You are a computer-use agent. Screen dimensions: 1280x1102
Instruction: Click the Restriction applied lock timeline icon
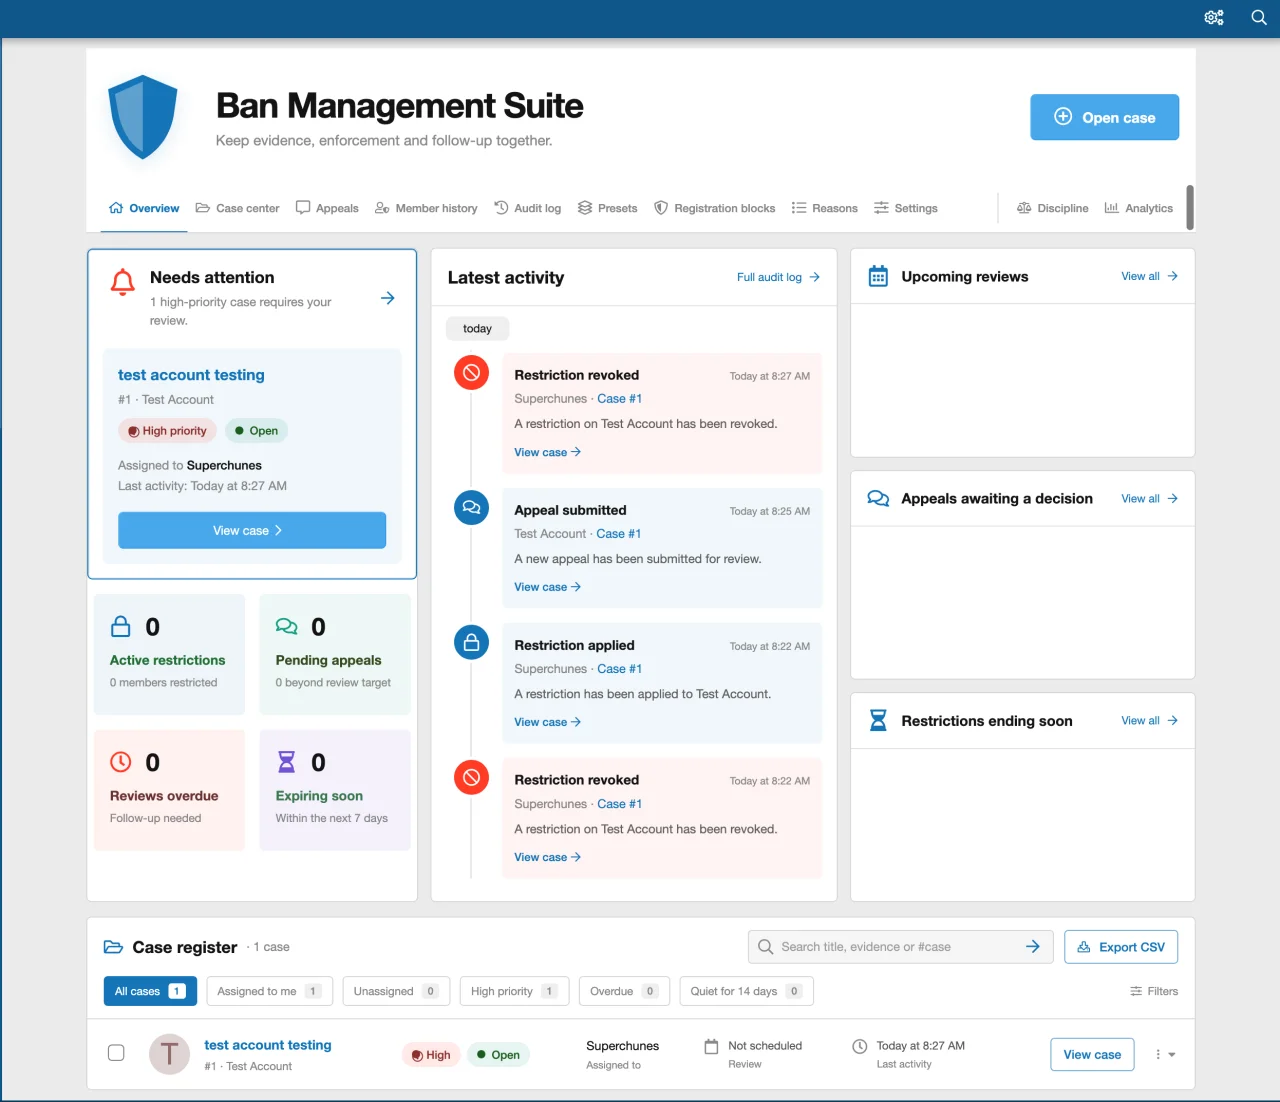[x=471, y=642]
